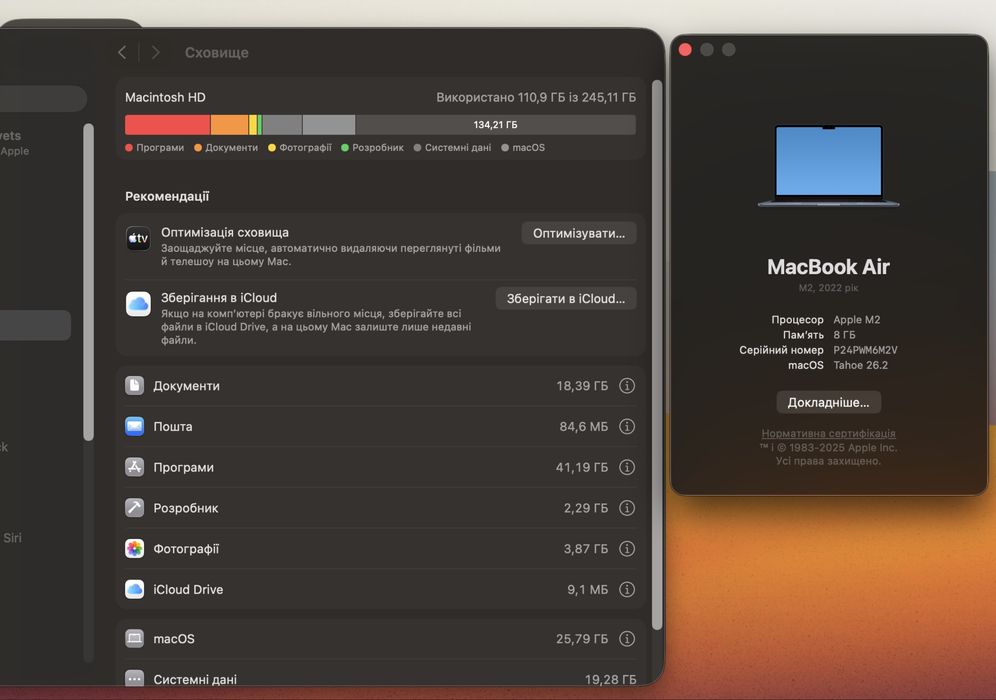Screen dimensions: 996x700
Task: Click the Програми App Store icon
Action: click(x=134, y=467)
